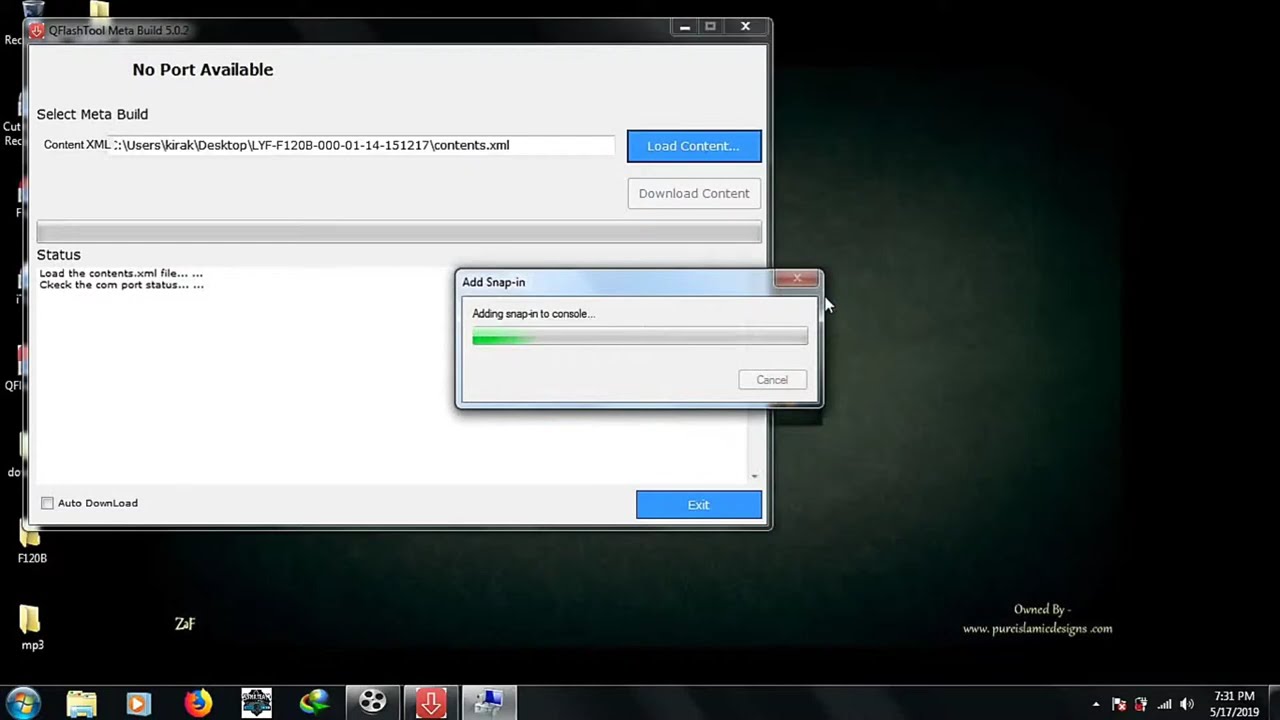Click the ZaF desktop item
Screen dimensions: 1280x720
[x=185, y=624]
